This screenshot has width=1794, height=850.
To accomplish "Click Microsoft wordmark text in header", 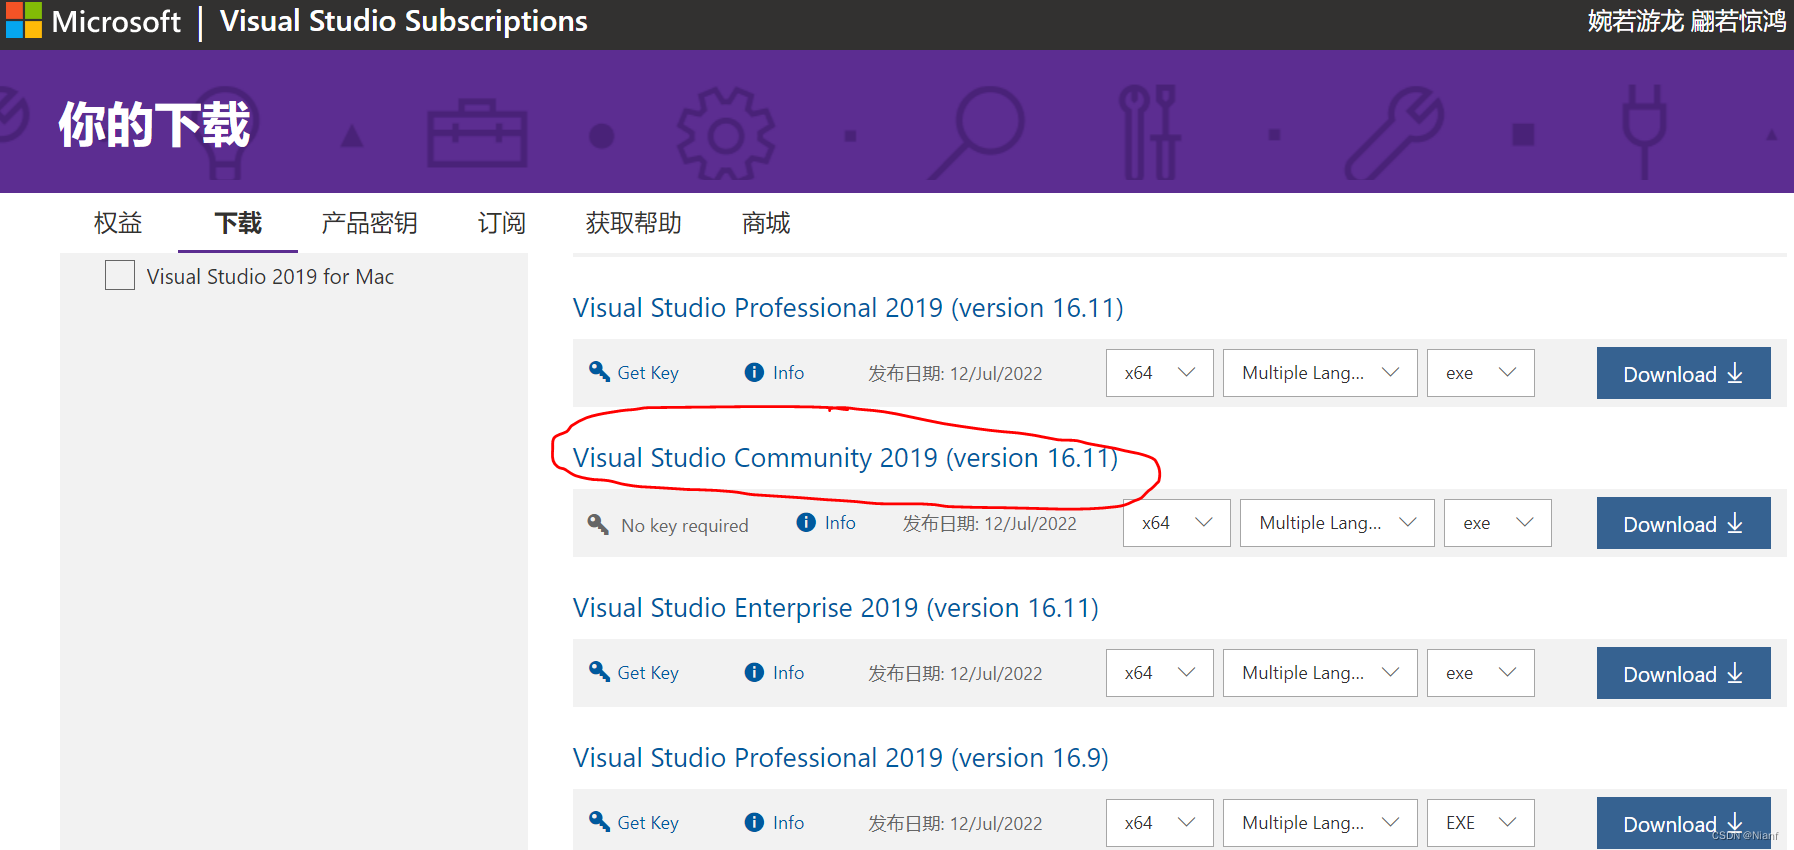I will click(x=116, y=21).
